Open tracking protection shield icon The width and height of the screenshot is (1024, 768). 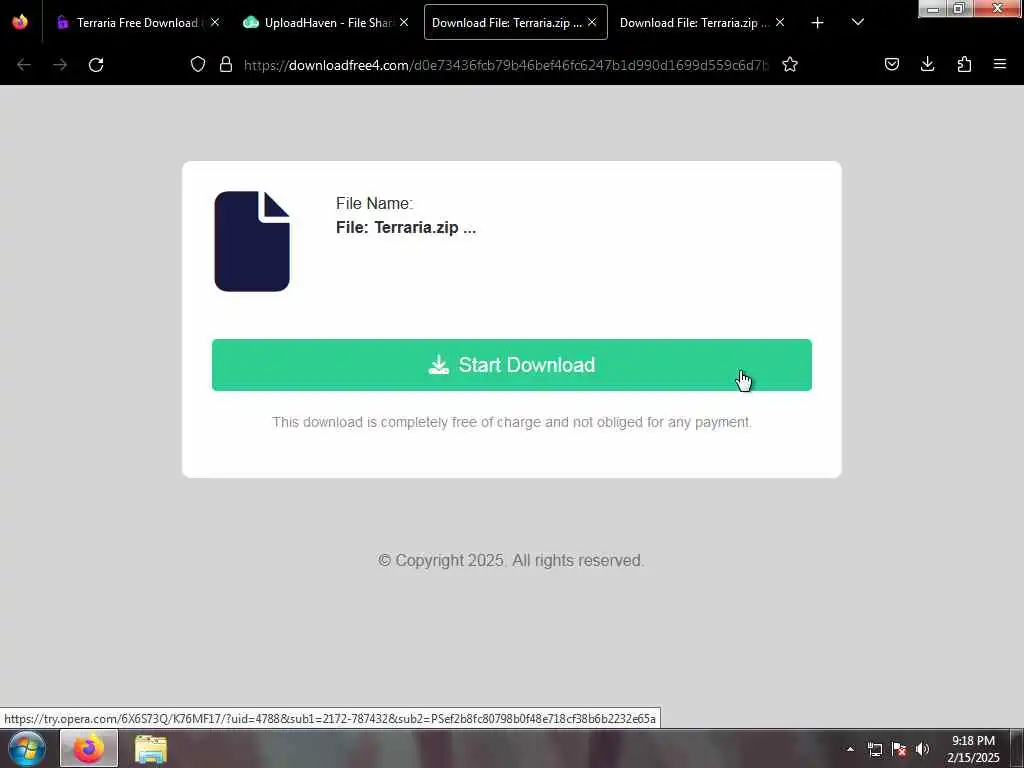click(198, 64)
